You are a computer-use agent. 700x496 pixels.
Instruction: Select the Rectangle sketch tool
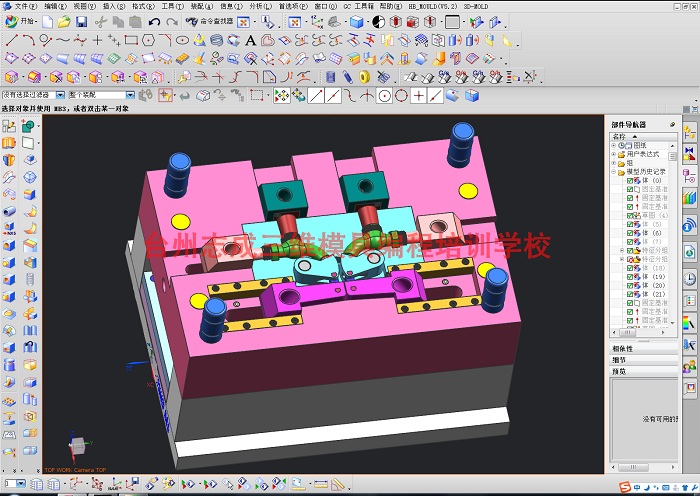[x=131, y=41]
